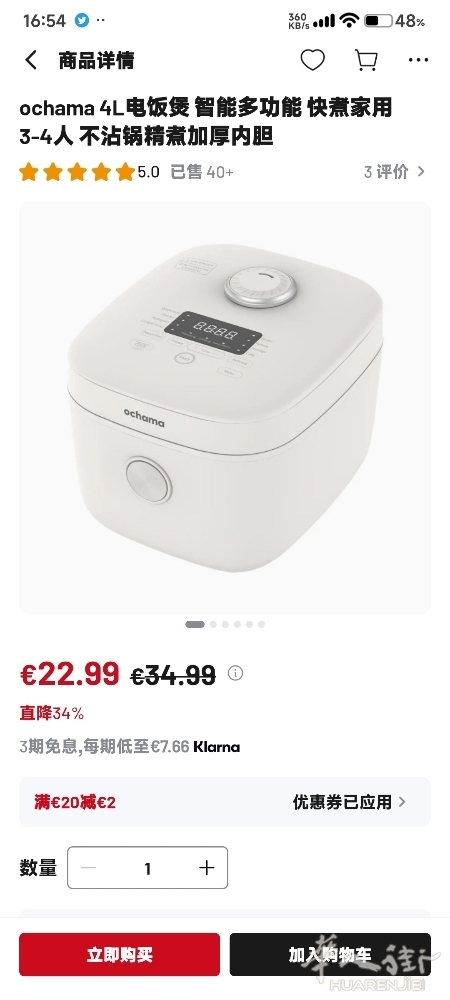
Task: Open the three-dot more options menu
Action: coord(418,61)
